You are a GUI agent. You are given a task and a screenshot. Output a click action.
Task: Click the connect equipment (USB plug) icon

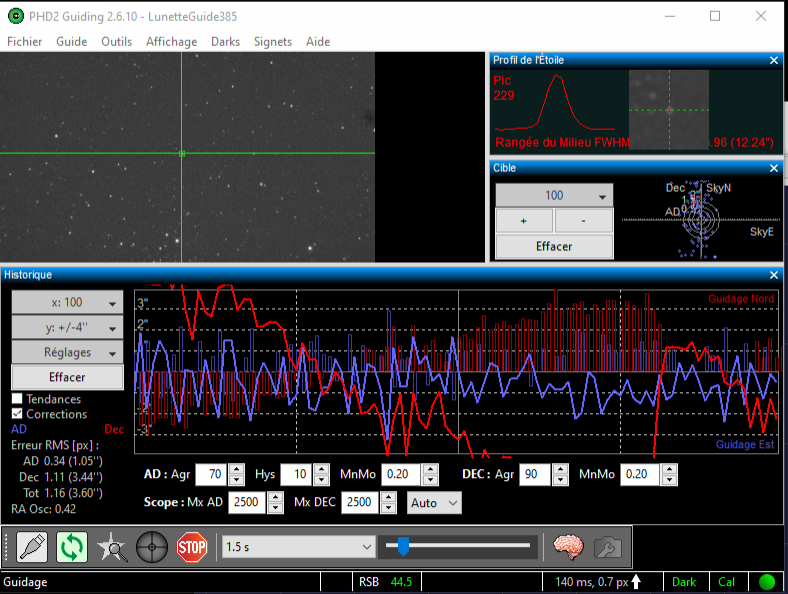32,547
